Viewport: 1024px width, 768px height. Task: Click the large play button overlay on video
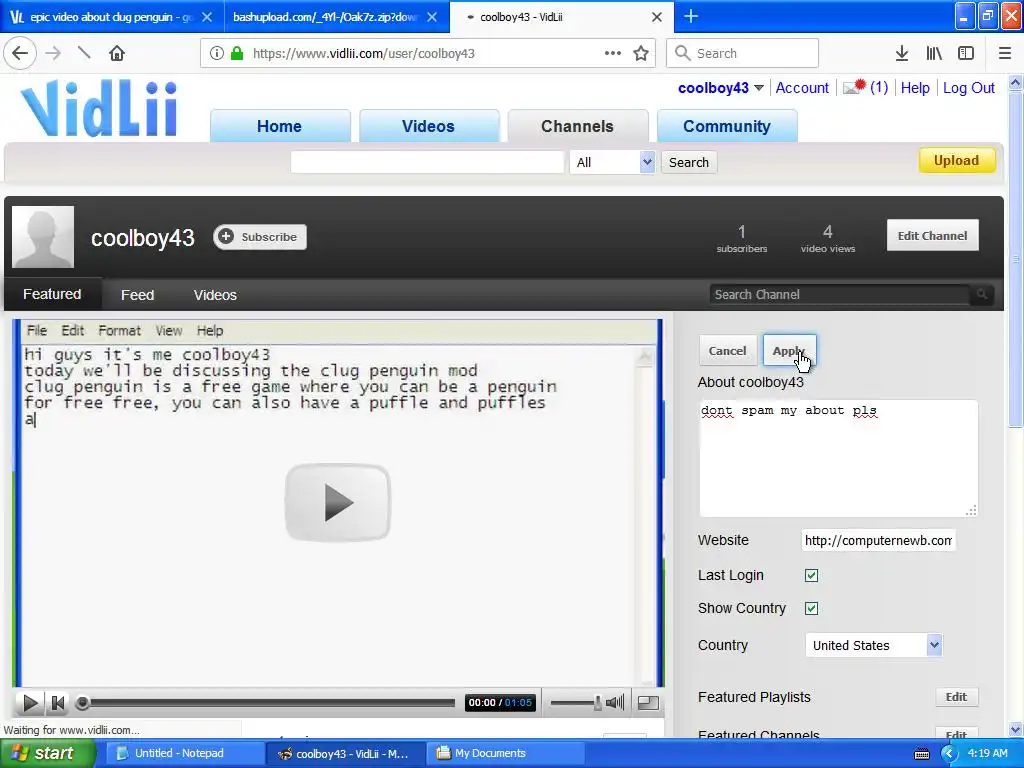click(x=338, y=502)
